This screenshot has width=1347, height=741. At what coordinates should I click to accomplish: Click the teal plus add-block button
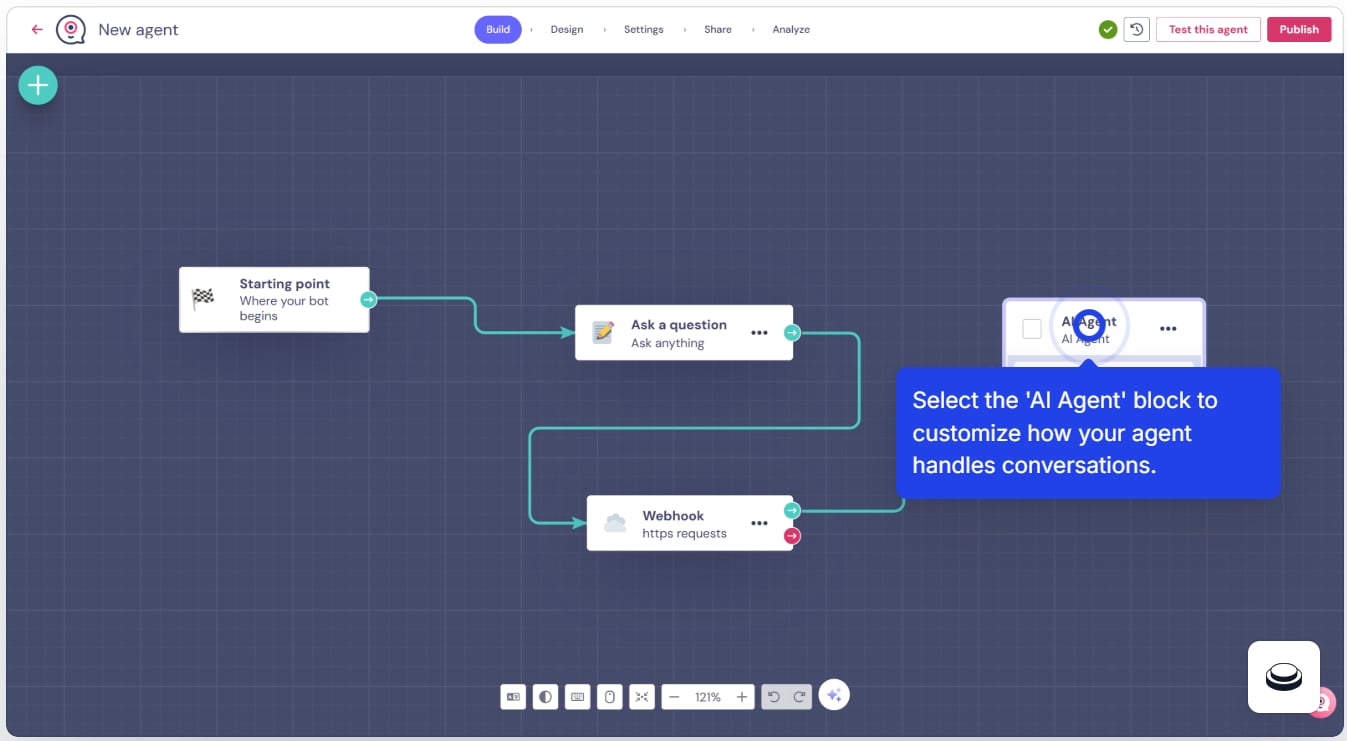tap(38, 86)
